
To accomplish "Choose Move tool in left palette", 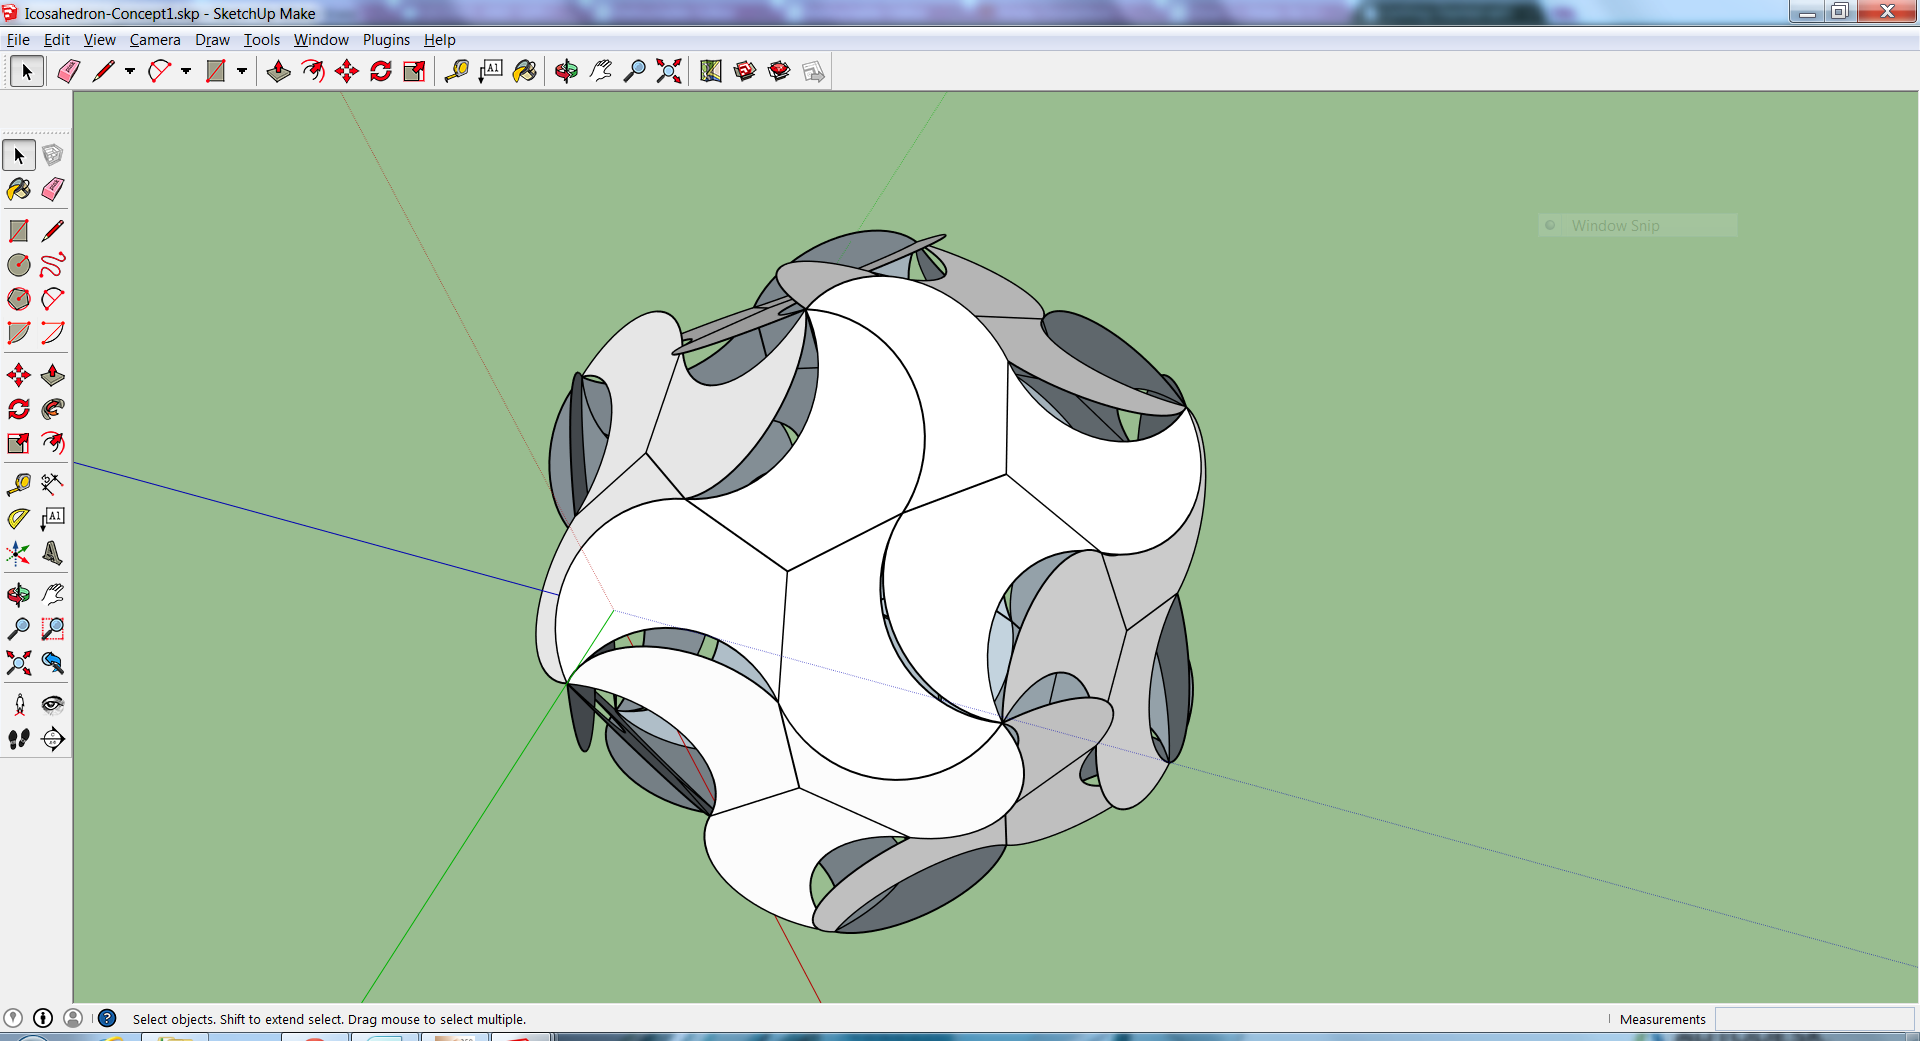I will pyautogui.click(x=19, y=375).
